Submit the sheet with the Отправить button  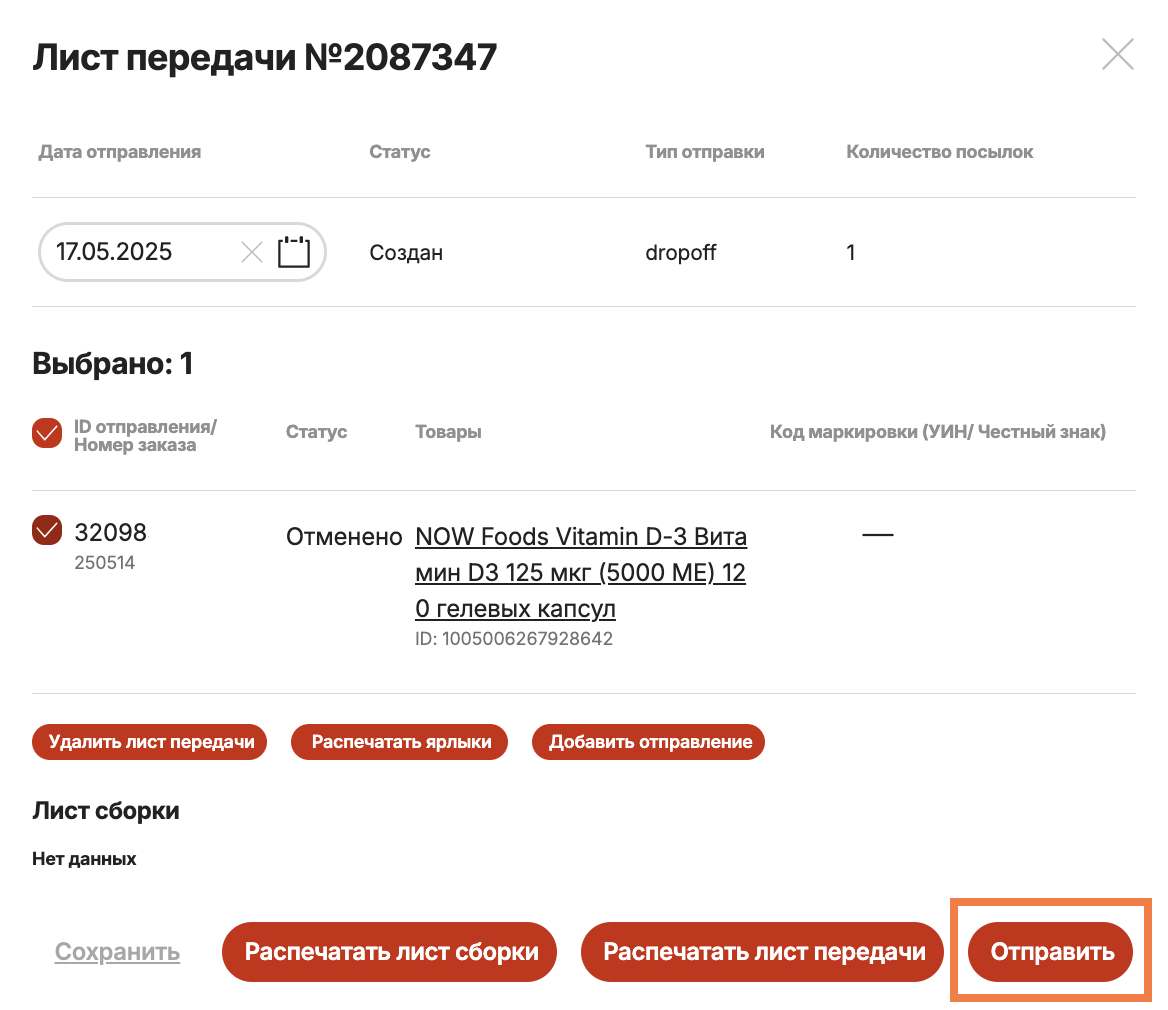point(1051,952)
